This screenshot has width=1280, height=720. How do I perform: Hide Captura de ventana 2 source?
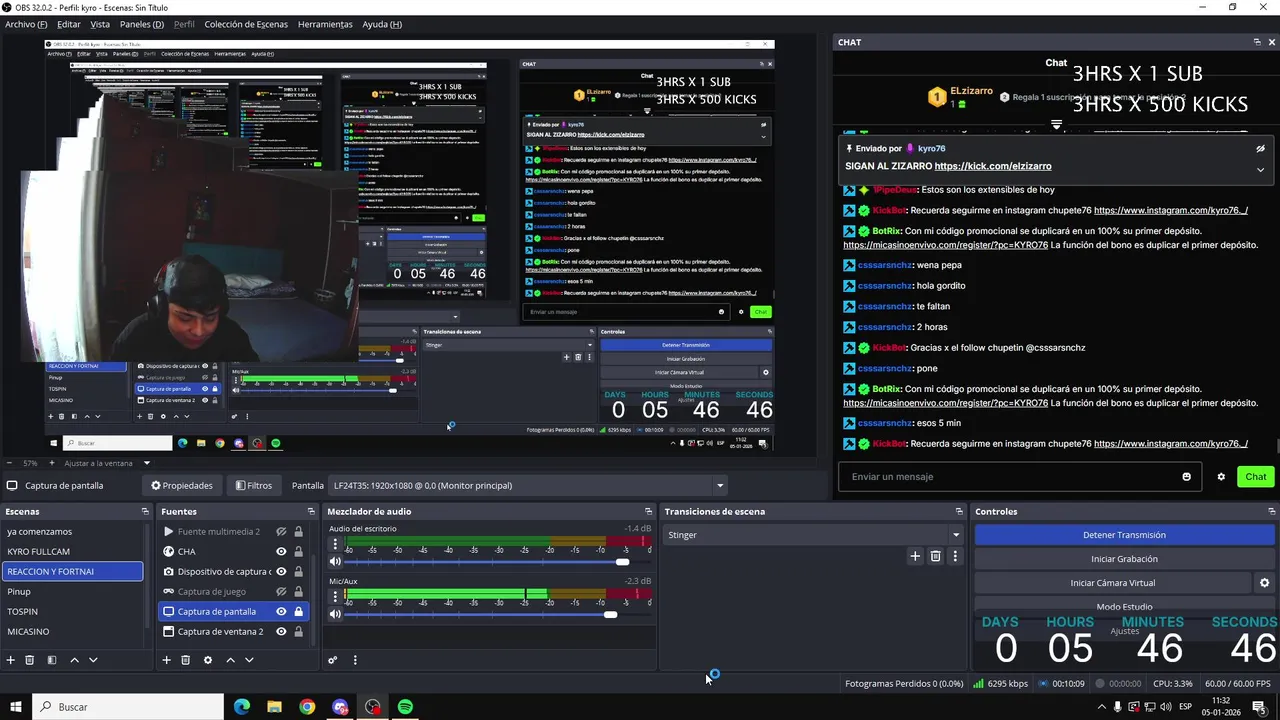pos(281,631)
